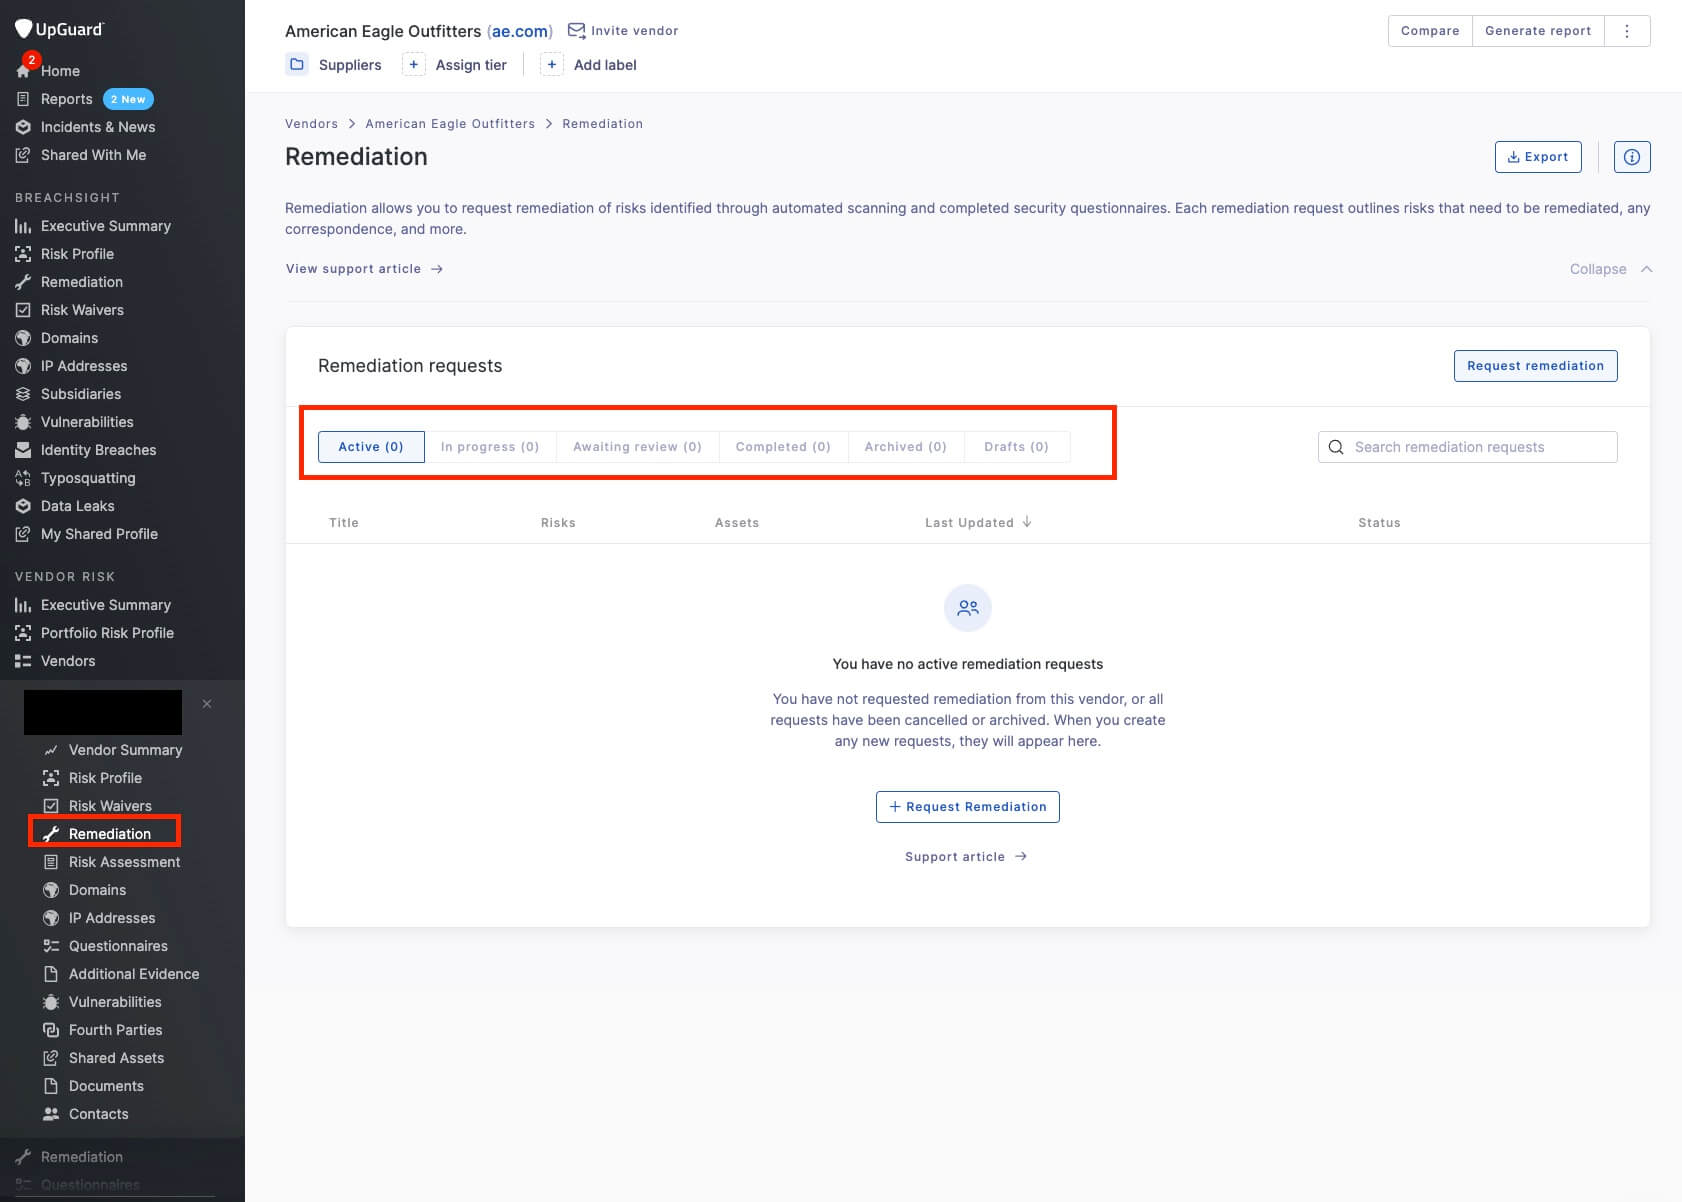Click the Suppliers folder label
The image size is (1682, 1202).
tap(350, 65)
